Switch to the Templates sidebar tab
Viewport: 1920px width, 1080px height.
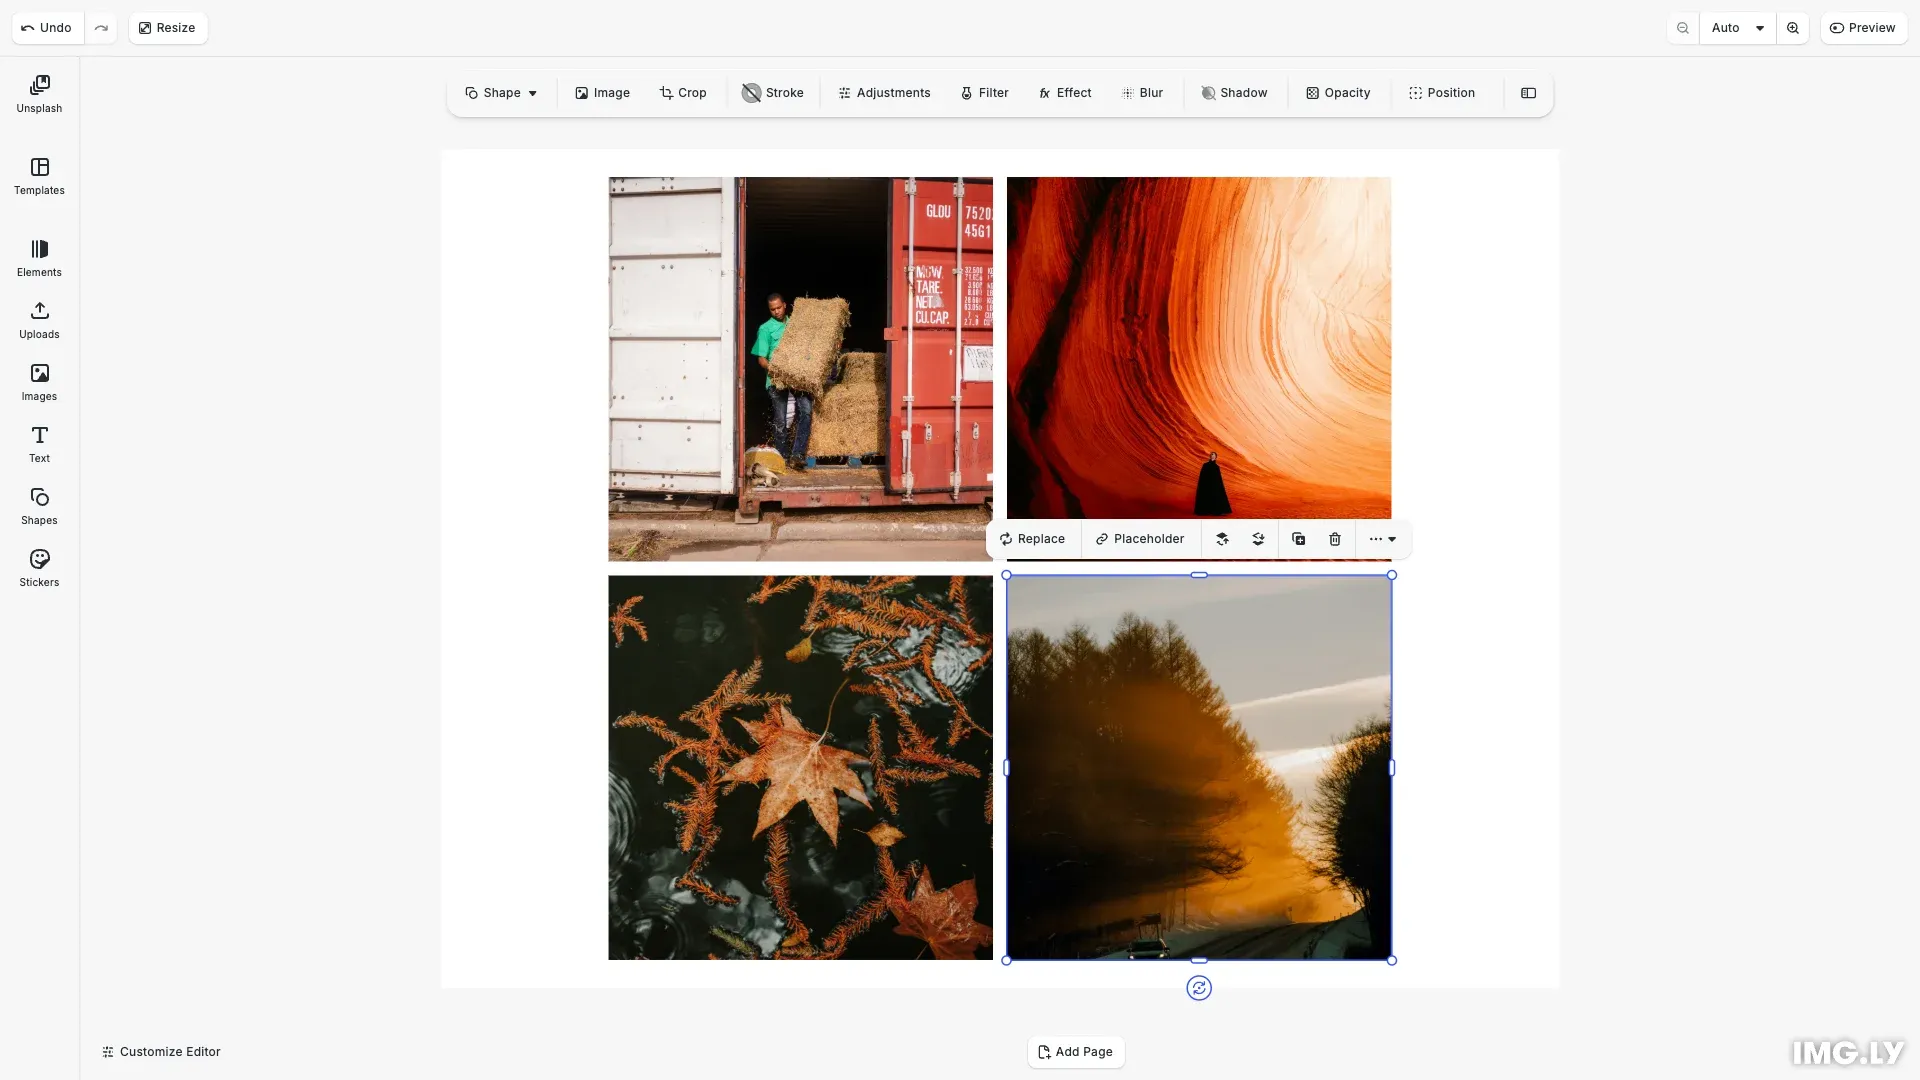38,176
